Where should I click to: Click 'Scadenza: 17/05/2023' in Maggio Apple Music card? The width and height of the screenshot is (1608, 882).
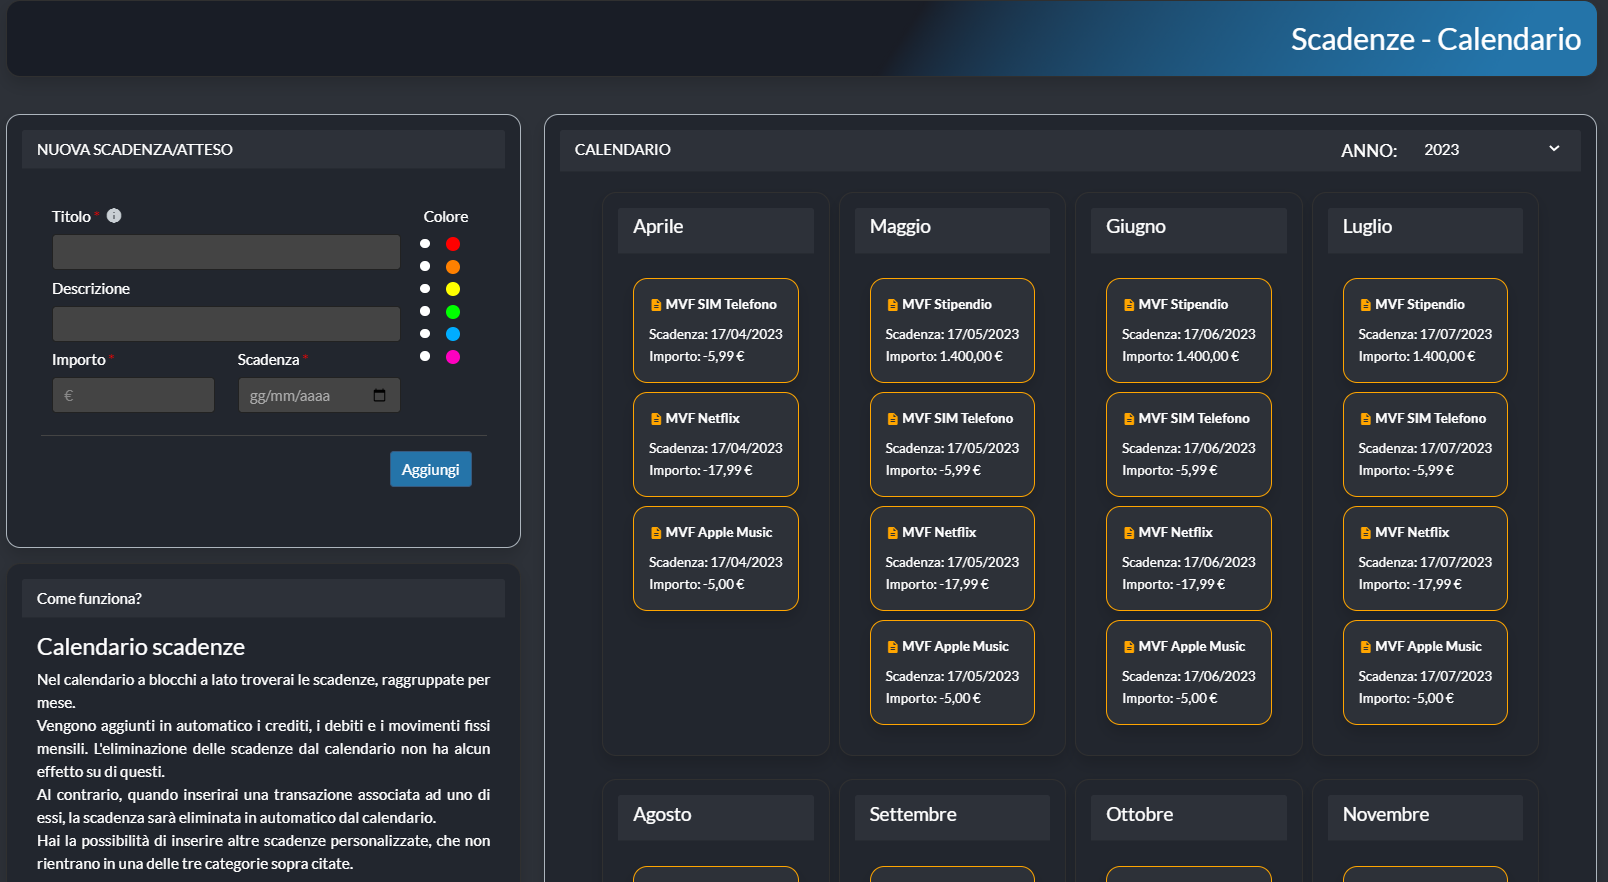point(952,676)
